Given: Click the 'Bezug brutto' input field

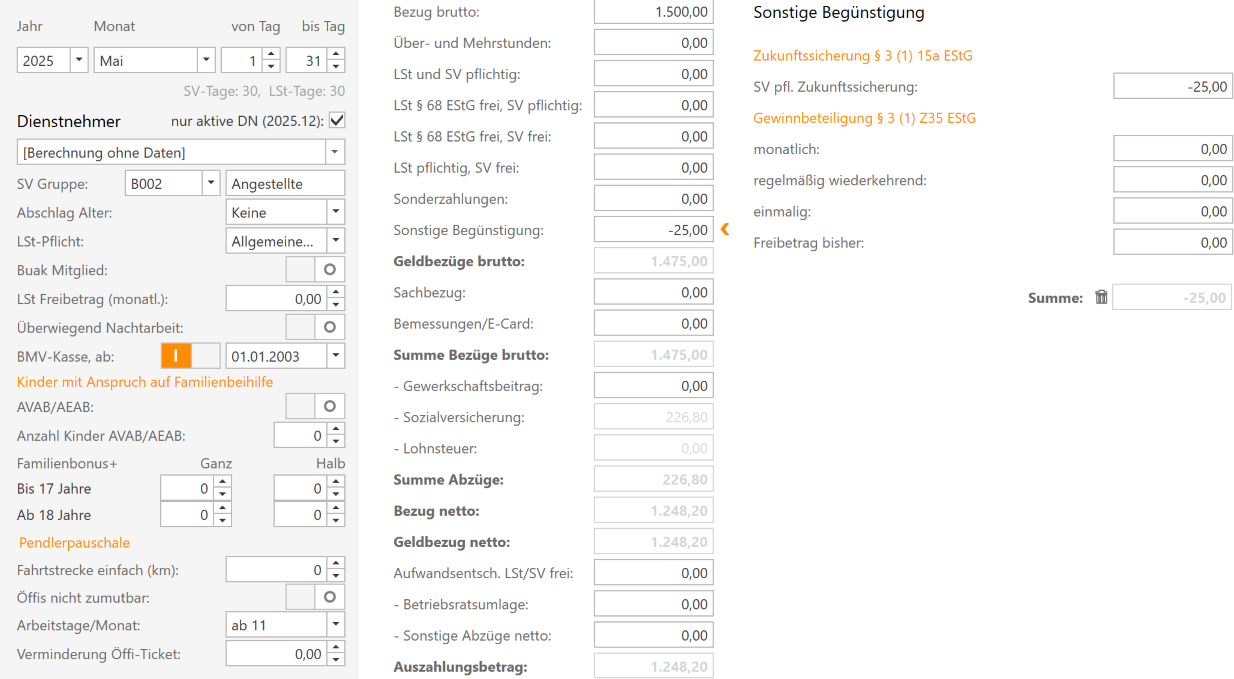Looking at the screenshot, I should (653, 12).
